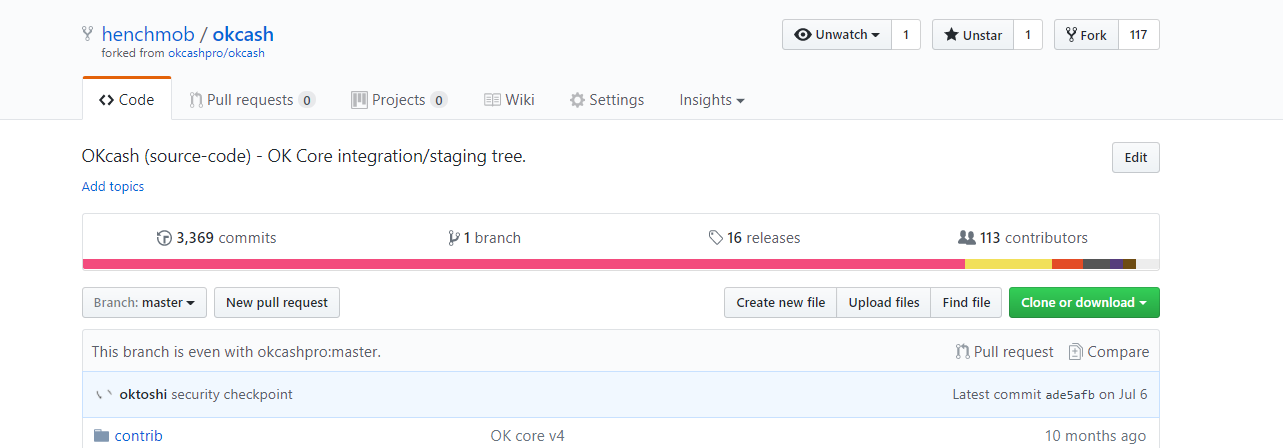
Task: Click the Code tab brackets icon
Action: [x=106, y=100]
